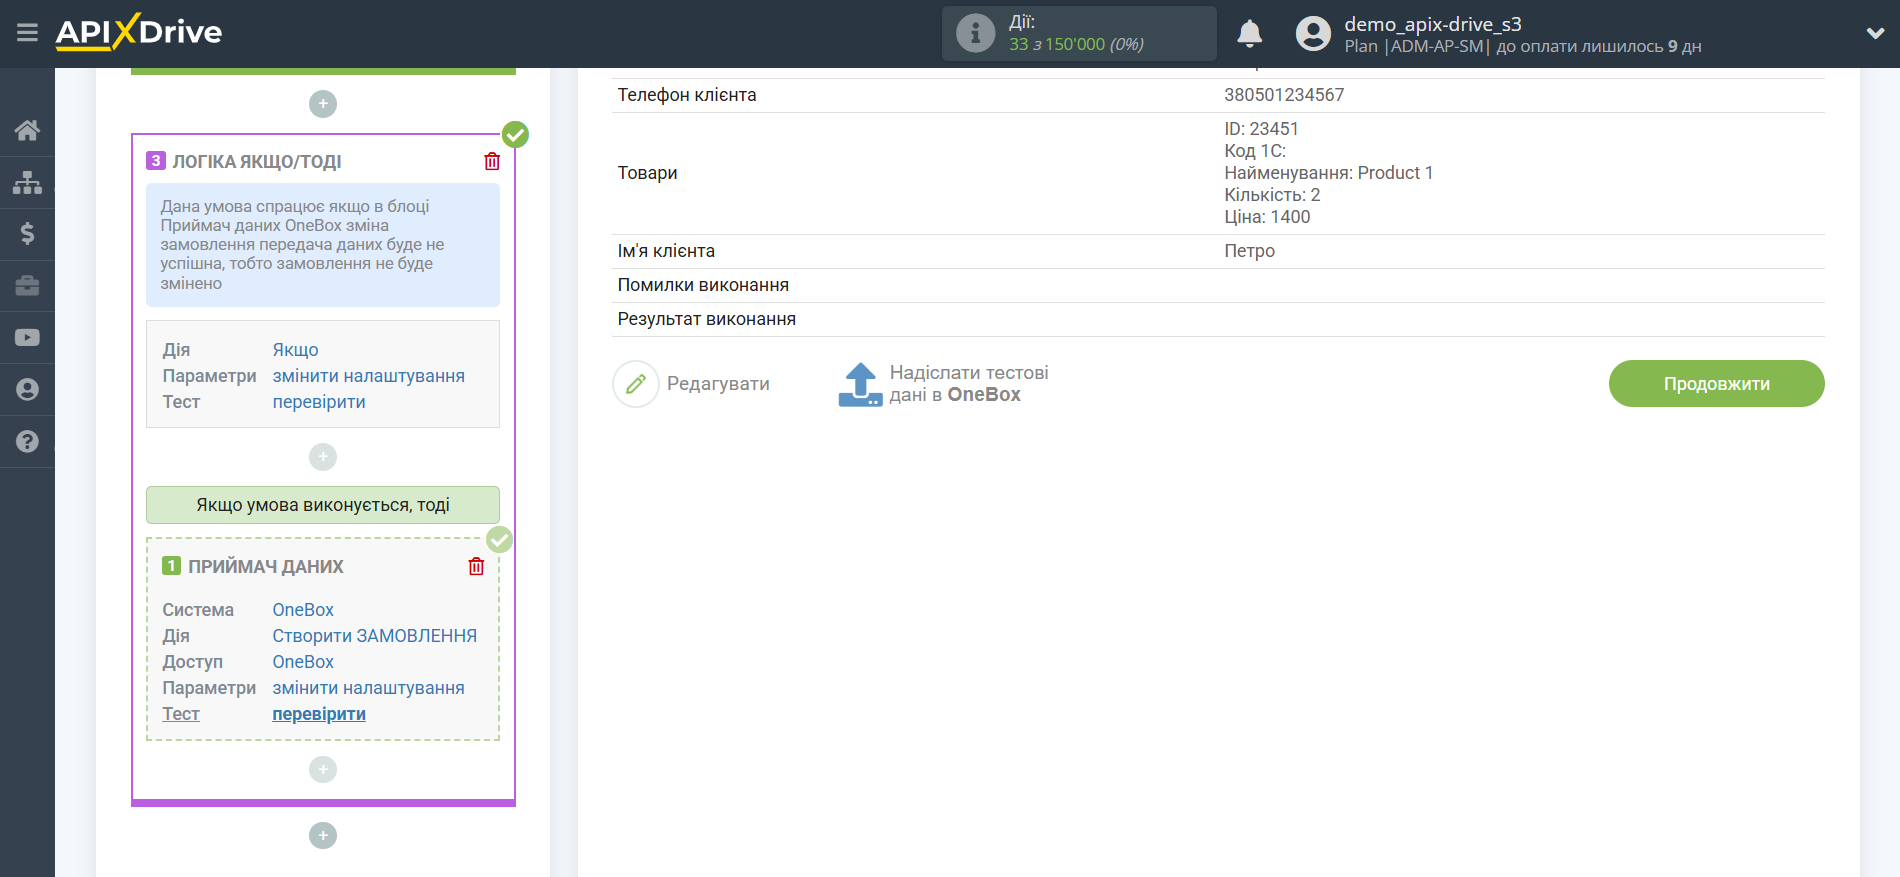Click the green checkmark on logic block
This screenshot has width=1900, height=877.
tap(515, 134)
